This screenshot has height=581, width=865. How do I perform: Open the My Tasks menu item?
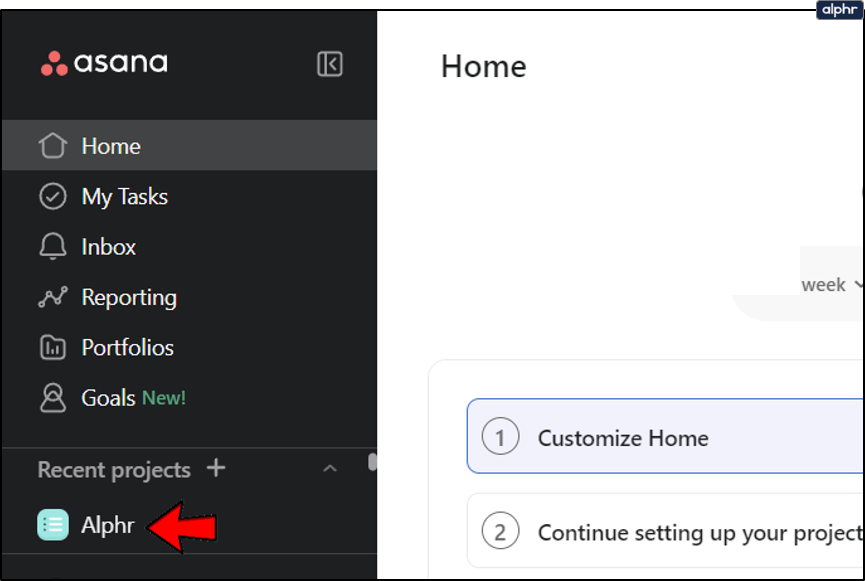[x=124, y=197]
